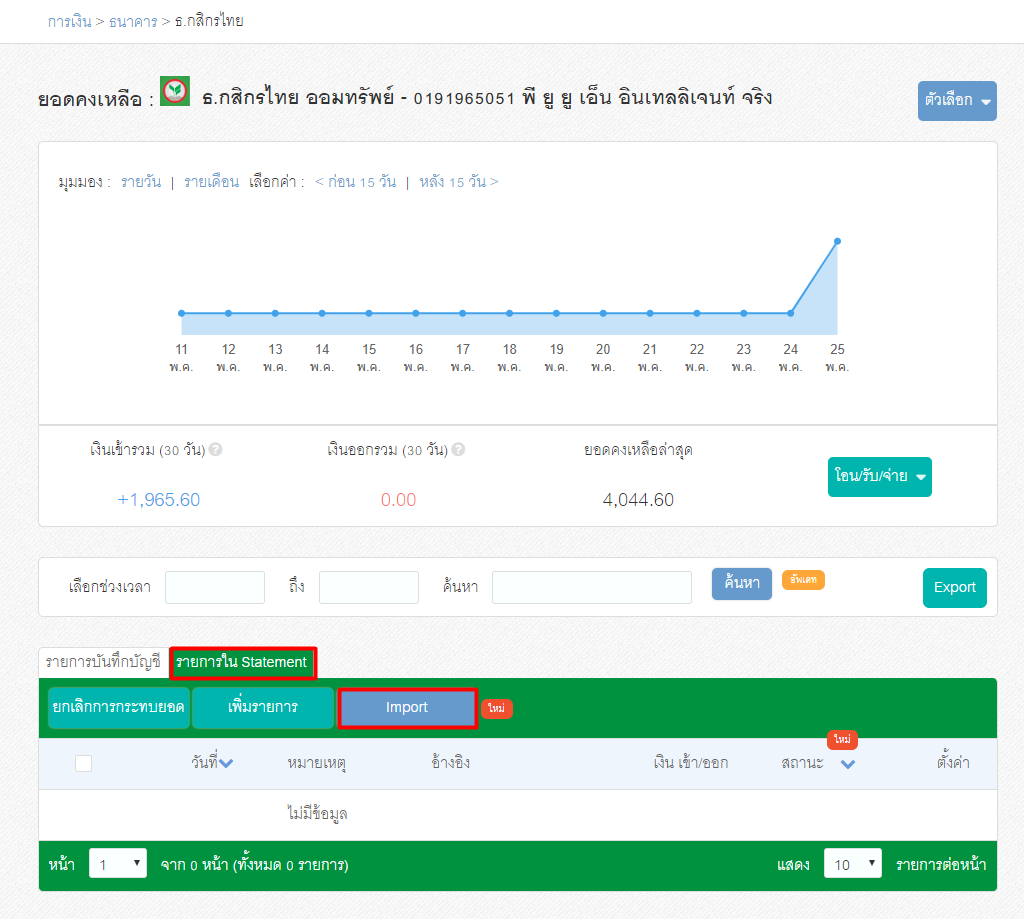Image resolution: width=1024 pixels, height=919 pixels.
Task: Click help icon next to เงินเข้ารวม (30 วัน)
Action: click(x=216, y=449)
